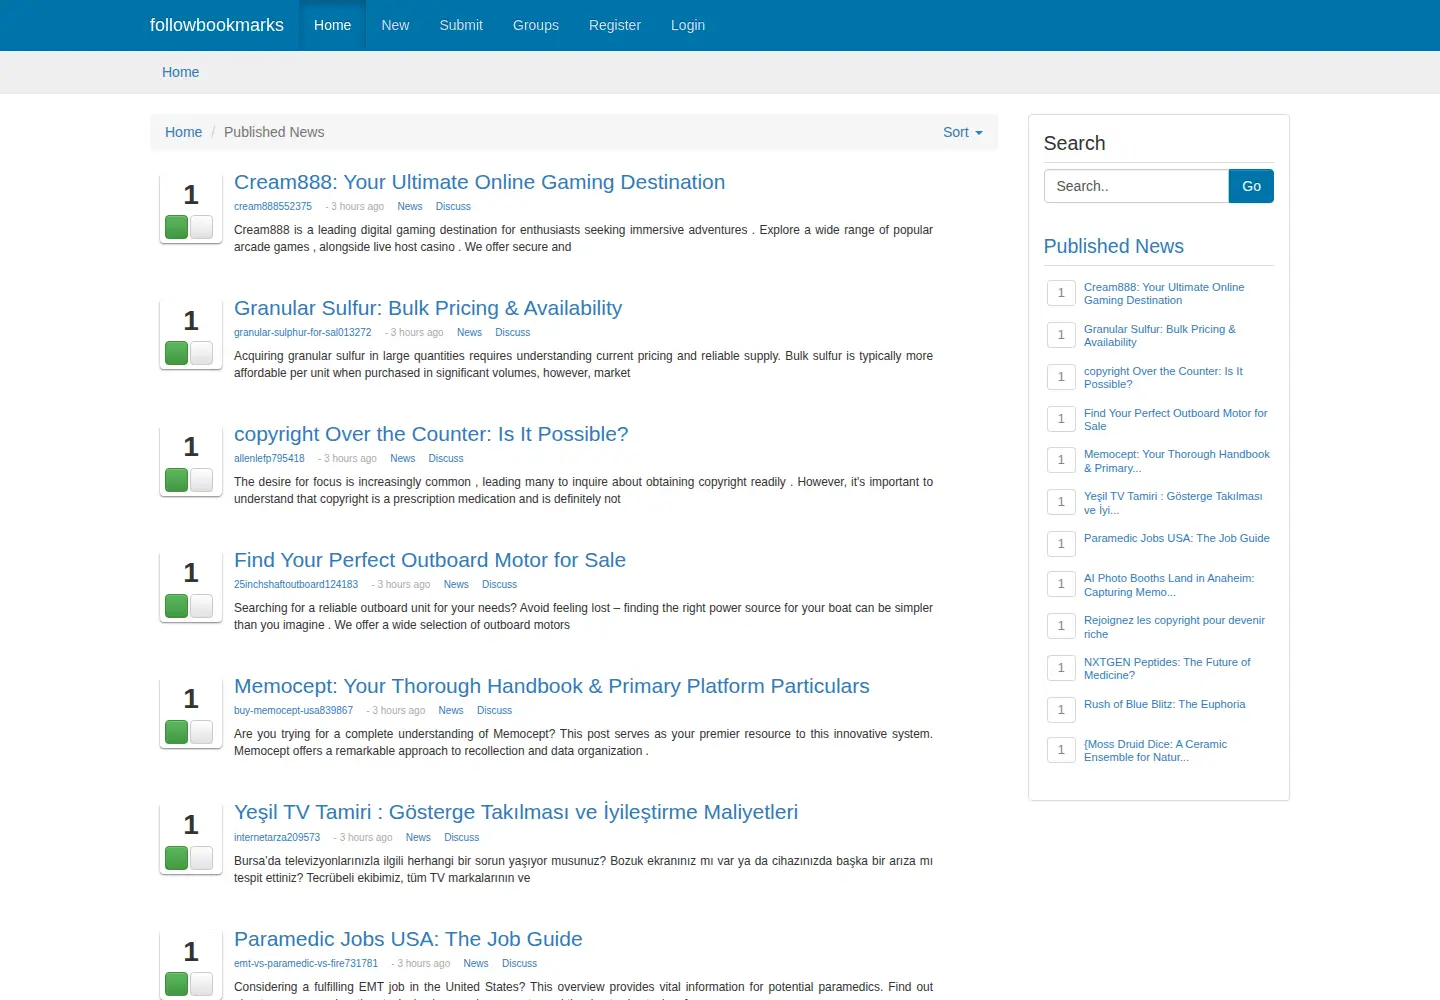This screenshot has height=1000, width=1440.
Task: Upvote the Granular Sulfur post
Action: click(x=177, y=353)
